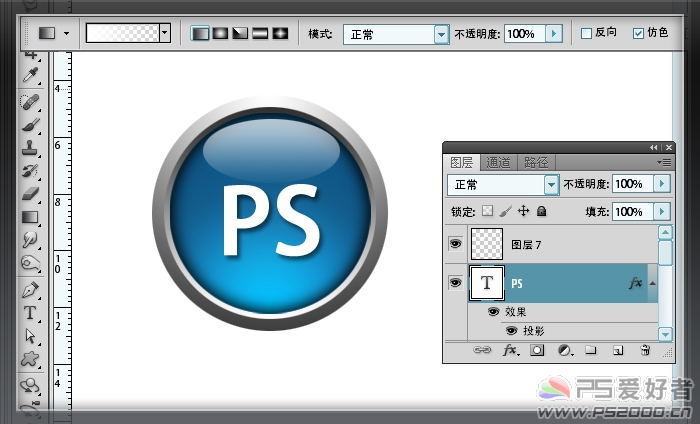Click the link layers icon
Viewport: 700px width, 424px height.
[482, 350]
